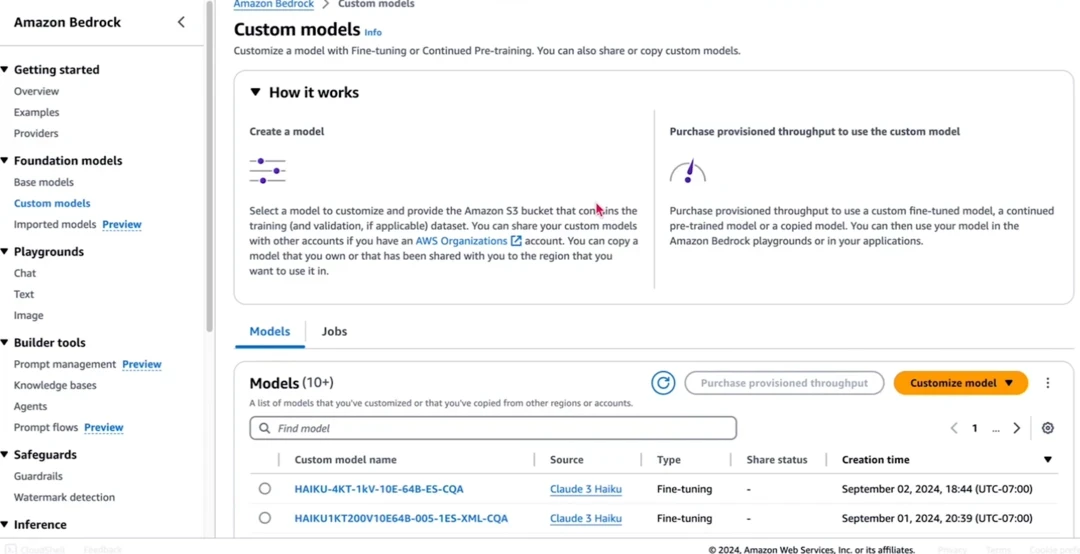Go to next page of models
Viewport: 1080px width, 554px height.
tap(1017, 428)
